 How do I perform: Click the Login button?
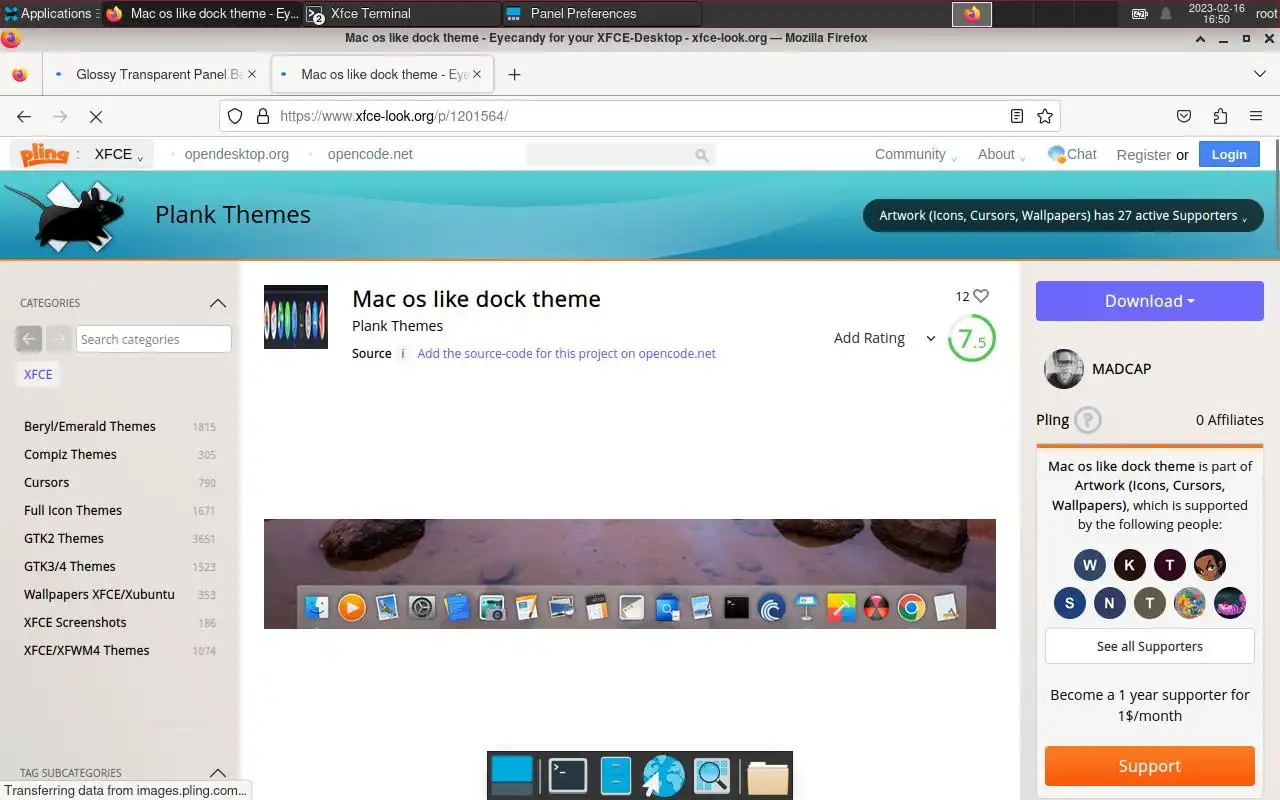tap(1229, 154)
